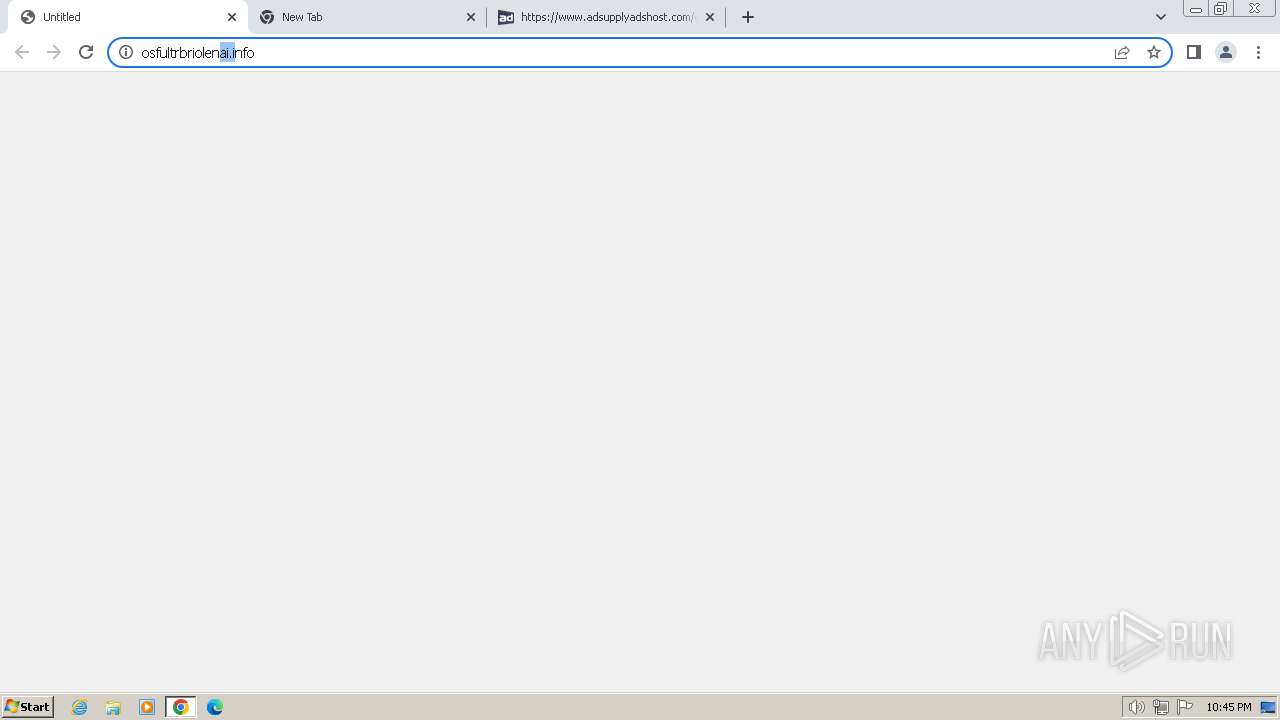Screen dimensions: 1280x720
Task: Open the Chrome profile menu
Action: pos(1226,52)
